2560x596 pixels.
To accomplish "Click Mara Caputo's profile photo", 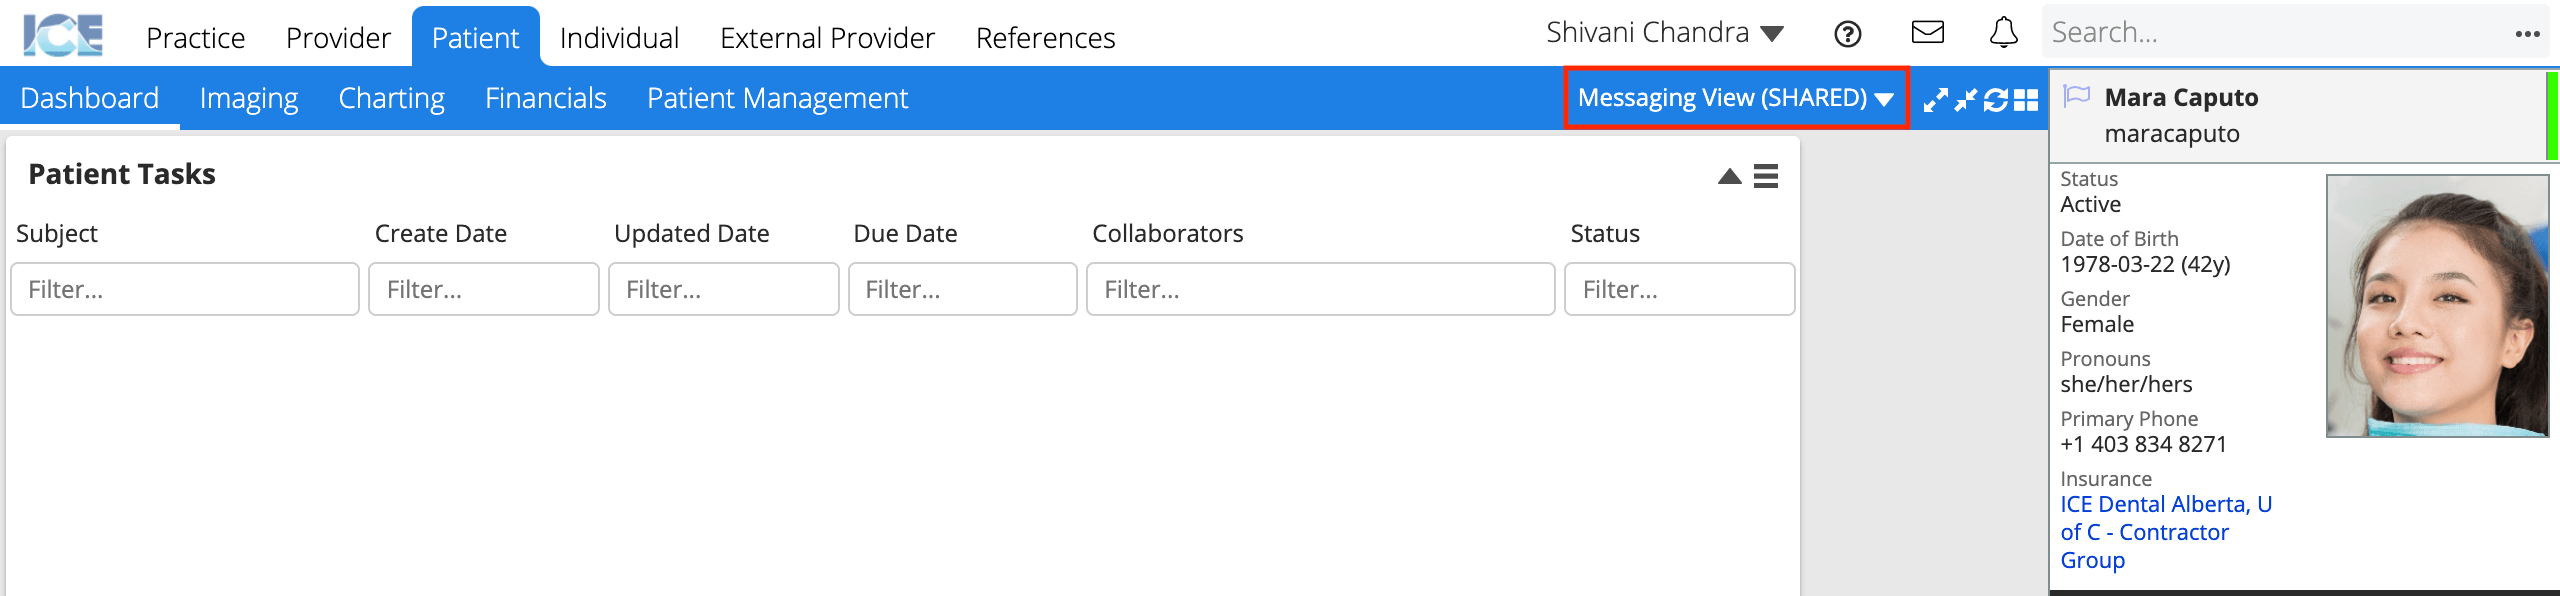I will coord(2437,306).
